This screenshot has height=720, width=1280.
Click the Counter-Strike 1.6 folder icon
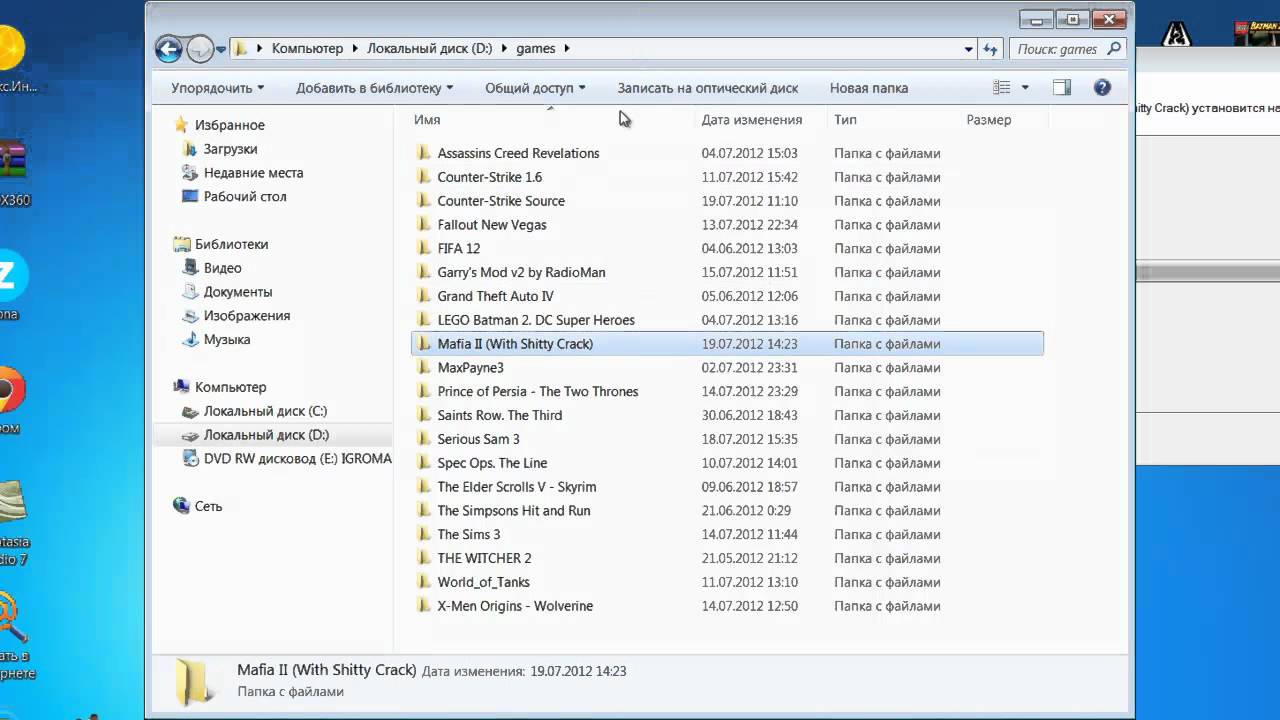click(423, 177)
